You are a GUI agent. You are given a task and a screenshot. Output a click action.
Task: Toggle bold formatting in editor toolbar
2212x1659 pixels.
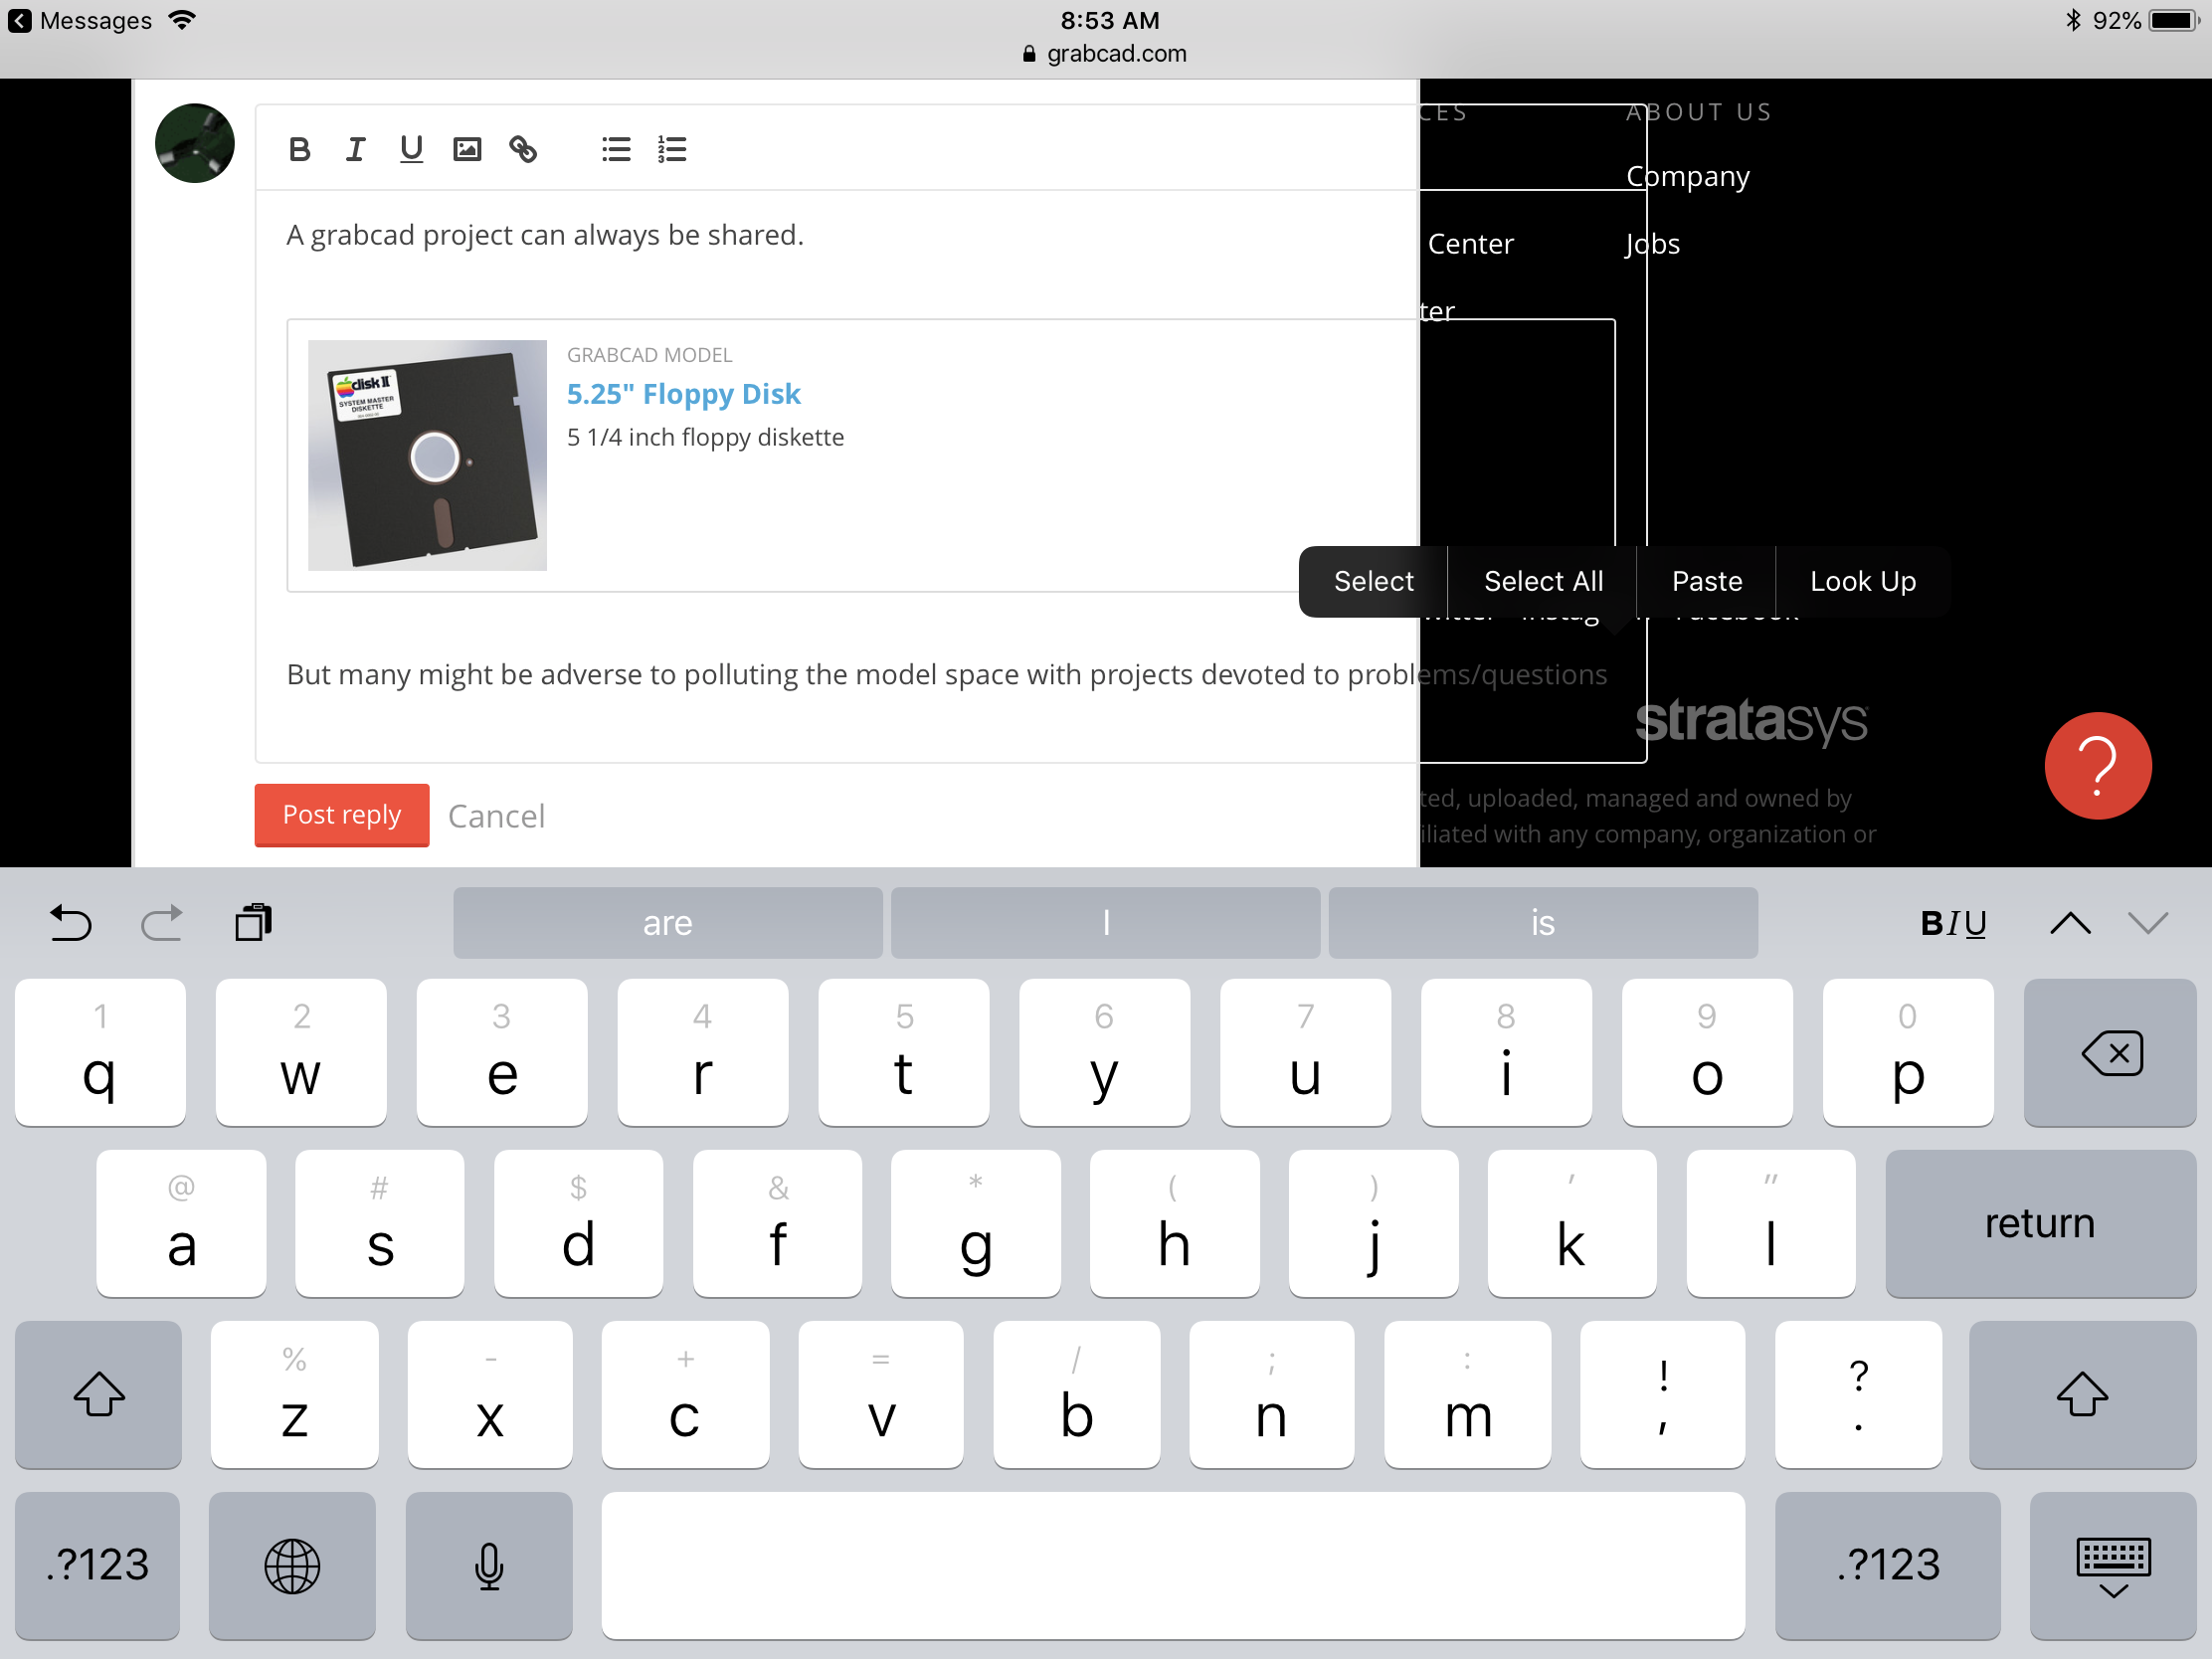pos(299,150)
